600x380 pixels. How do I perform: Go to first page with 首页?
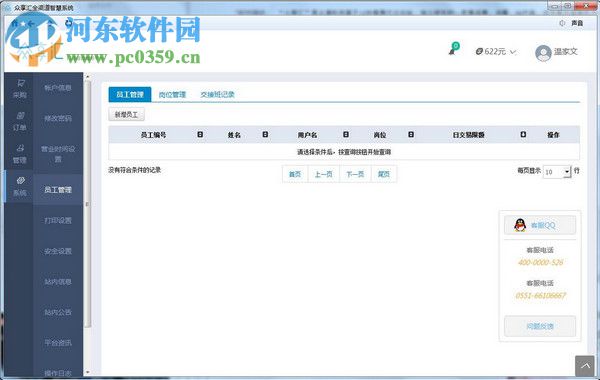click(x=295, y=174)
